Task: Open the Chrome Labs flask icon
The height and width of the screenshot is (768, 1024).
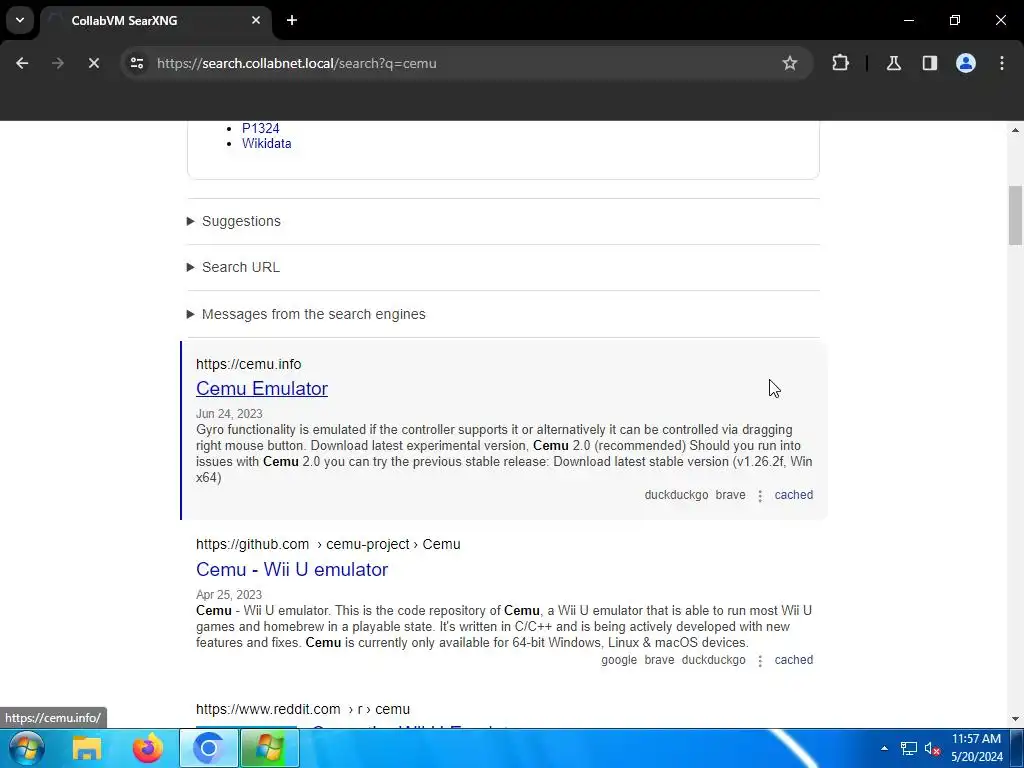Action: tap(893, 63)
